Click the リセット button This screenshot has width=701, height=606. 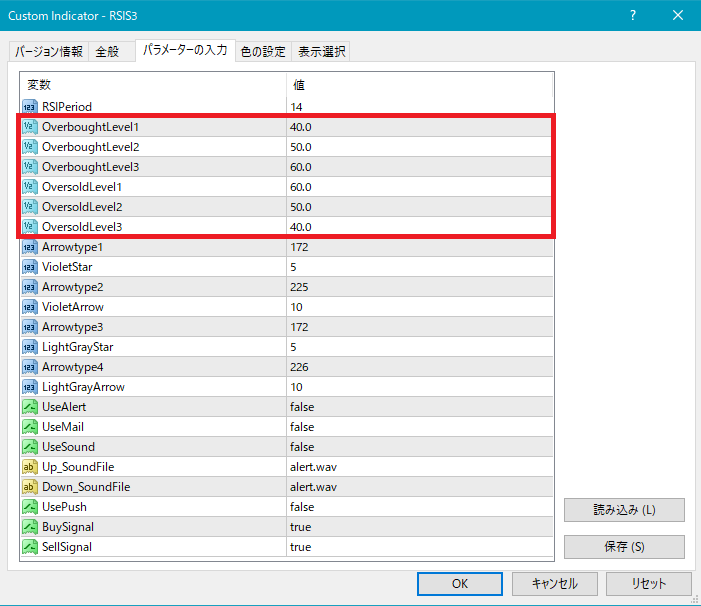tap(649, 584)
